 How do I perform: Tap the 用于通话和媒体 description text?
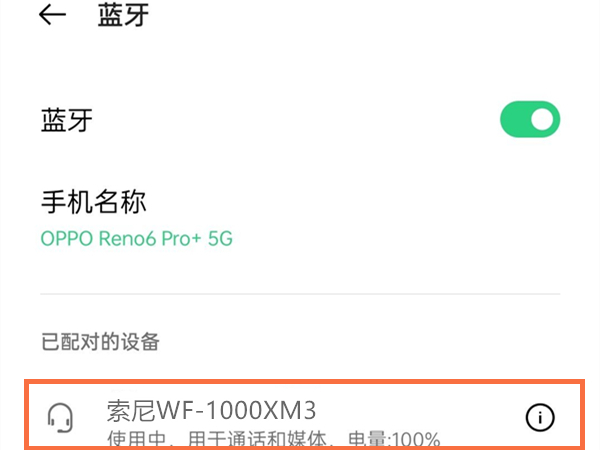coord(258,440)
